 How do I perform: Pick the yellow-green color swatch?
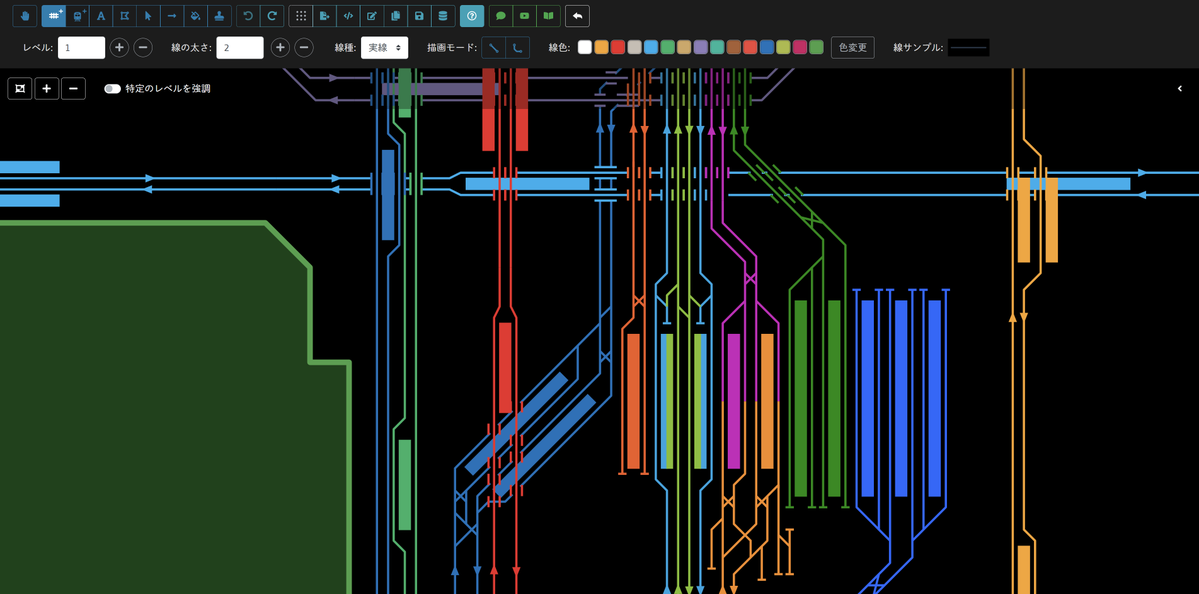click(783, 47)
